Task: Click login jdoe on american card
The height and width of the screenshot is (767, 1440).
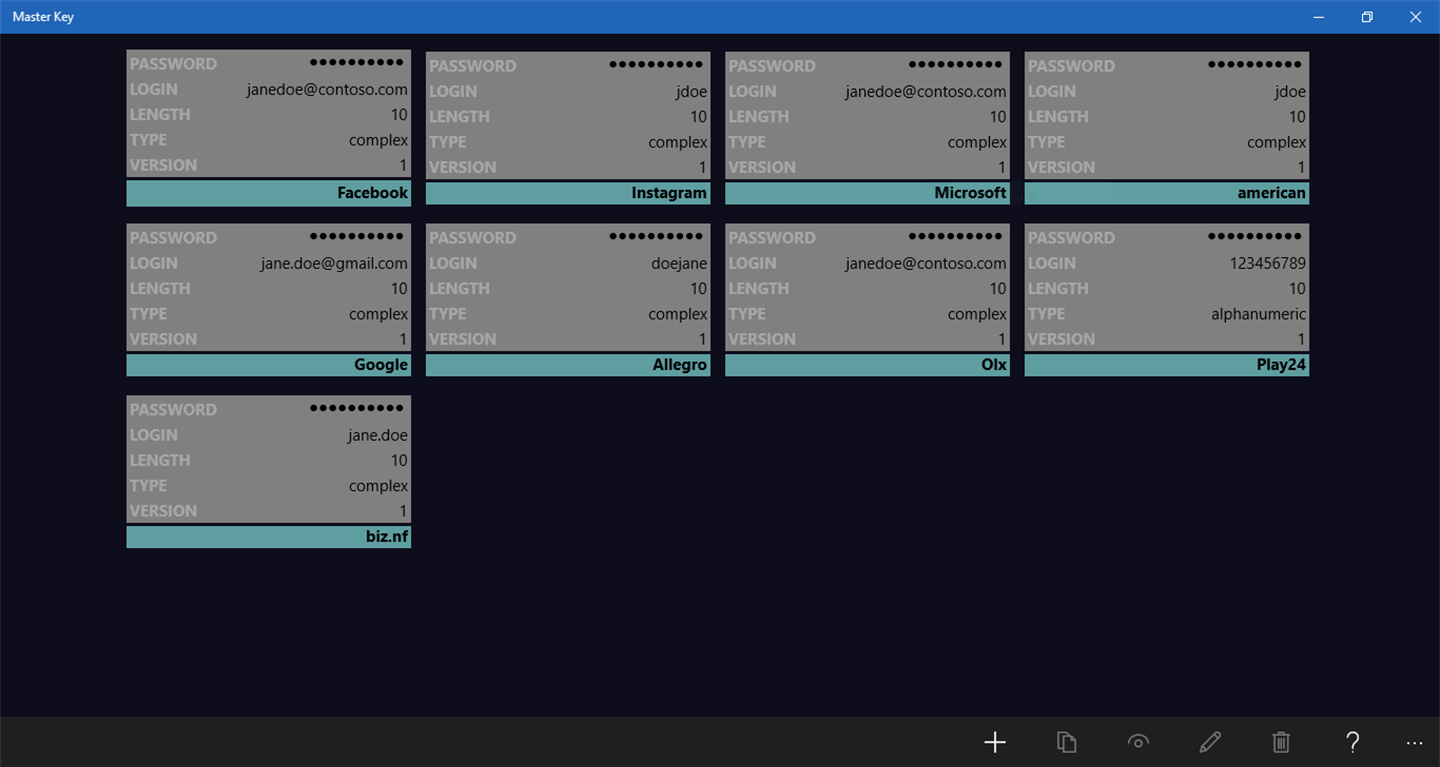Action: click(x=1290, y=91)
